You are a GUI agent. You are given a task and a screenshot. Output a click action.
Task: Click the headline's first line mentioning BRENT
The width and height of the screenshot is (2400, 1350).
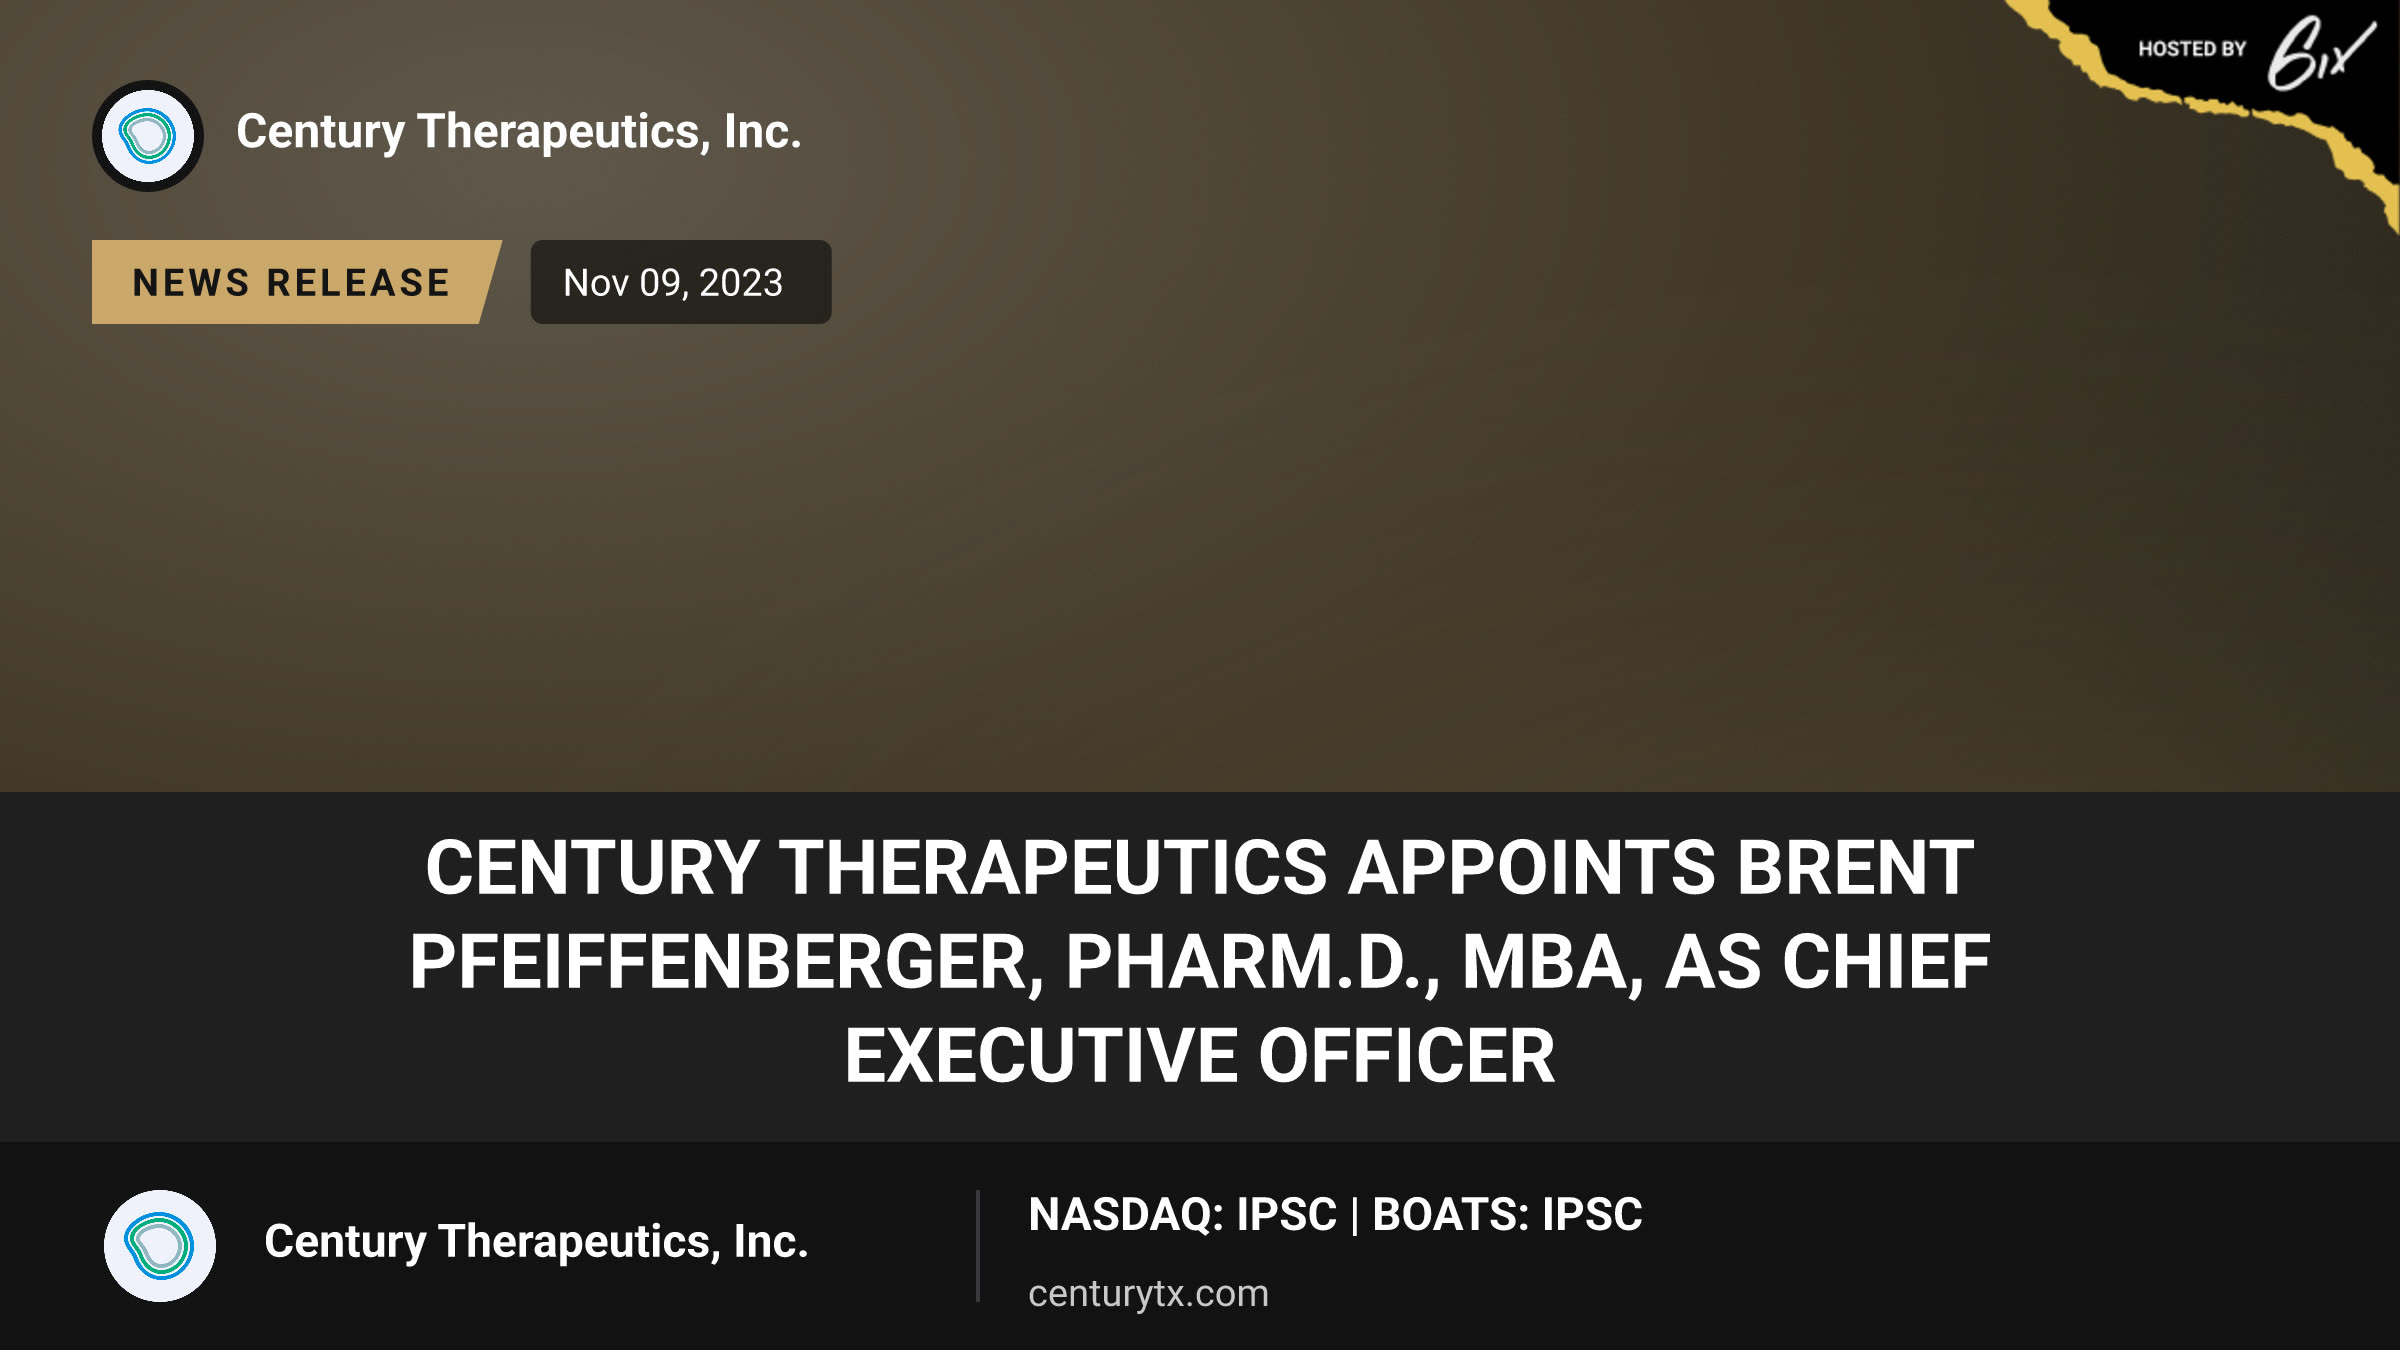pyautogui.click(x=1200, y=867)
